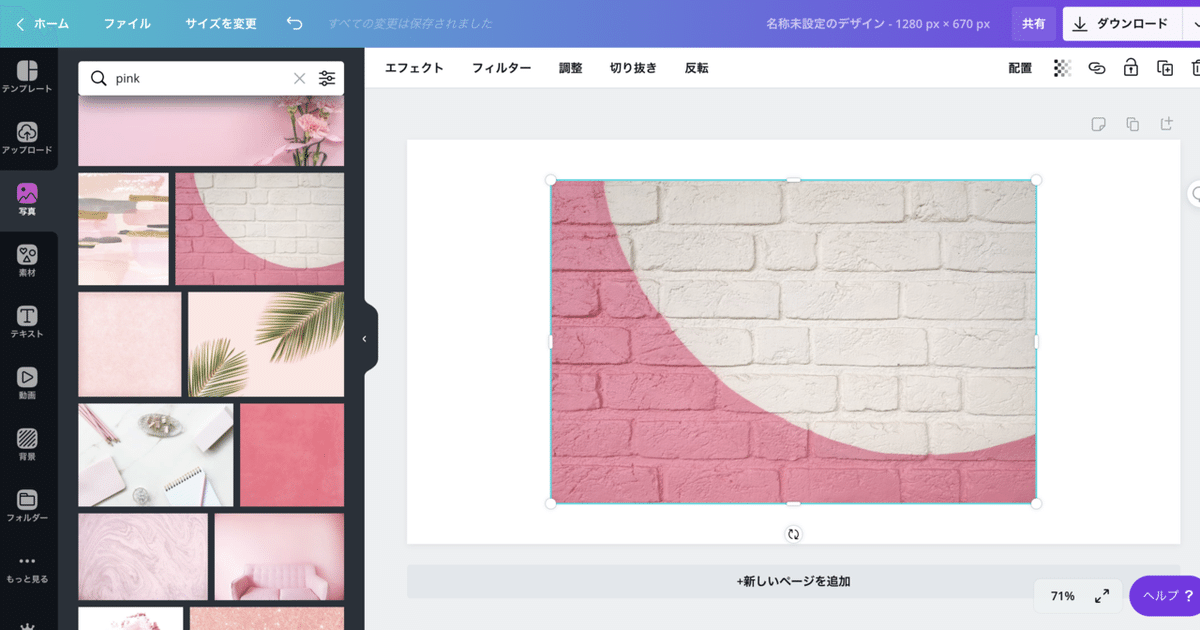1200x630 pixels.
Task: Click the 共有 (share) button
Action: coord(1033,23)
